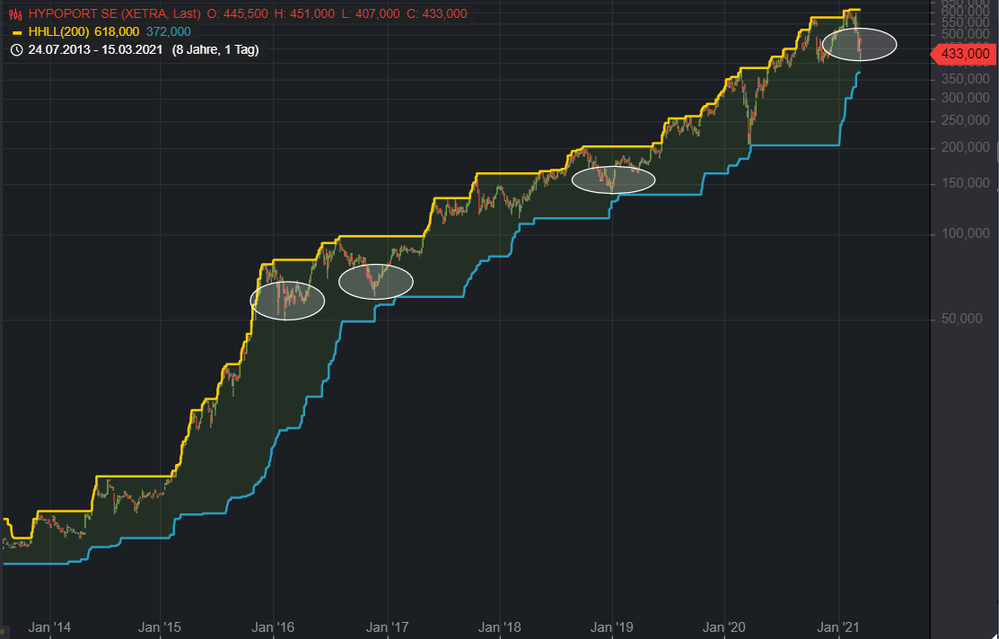Click the yellow HHLL indicator line icon
The image size is (999, 639).
pos(16,32)
